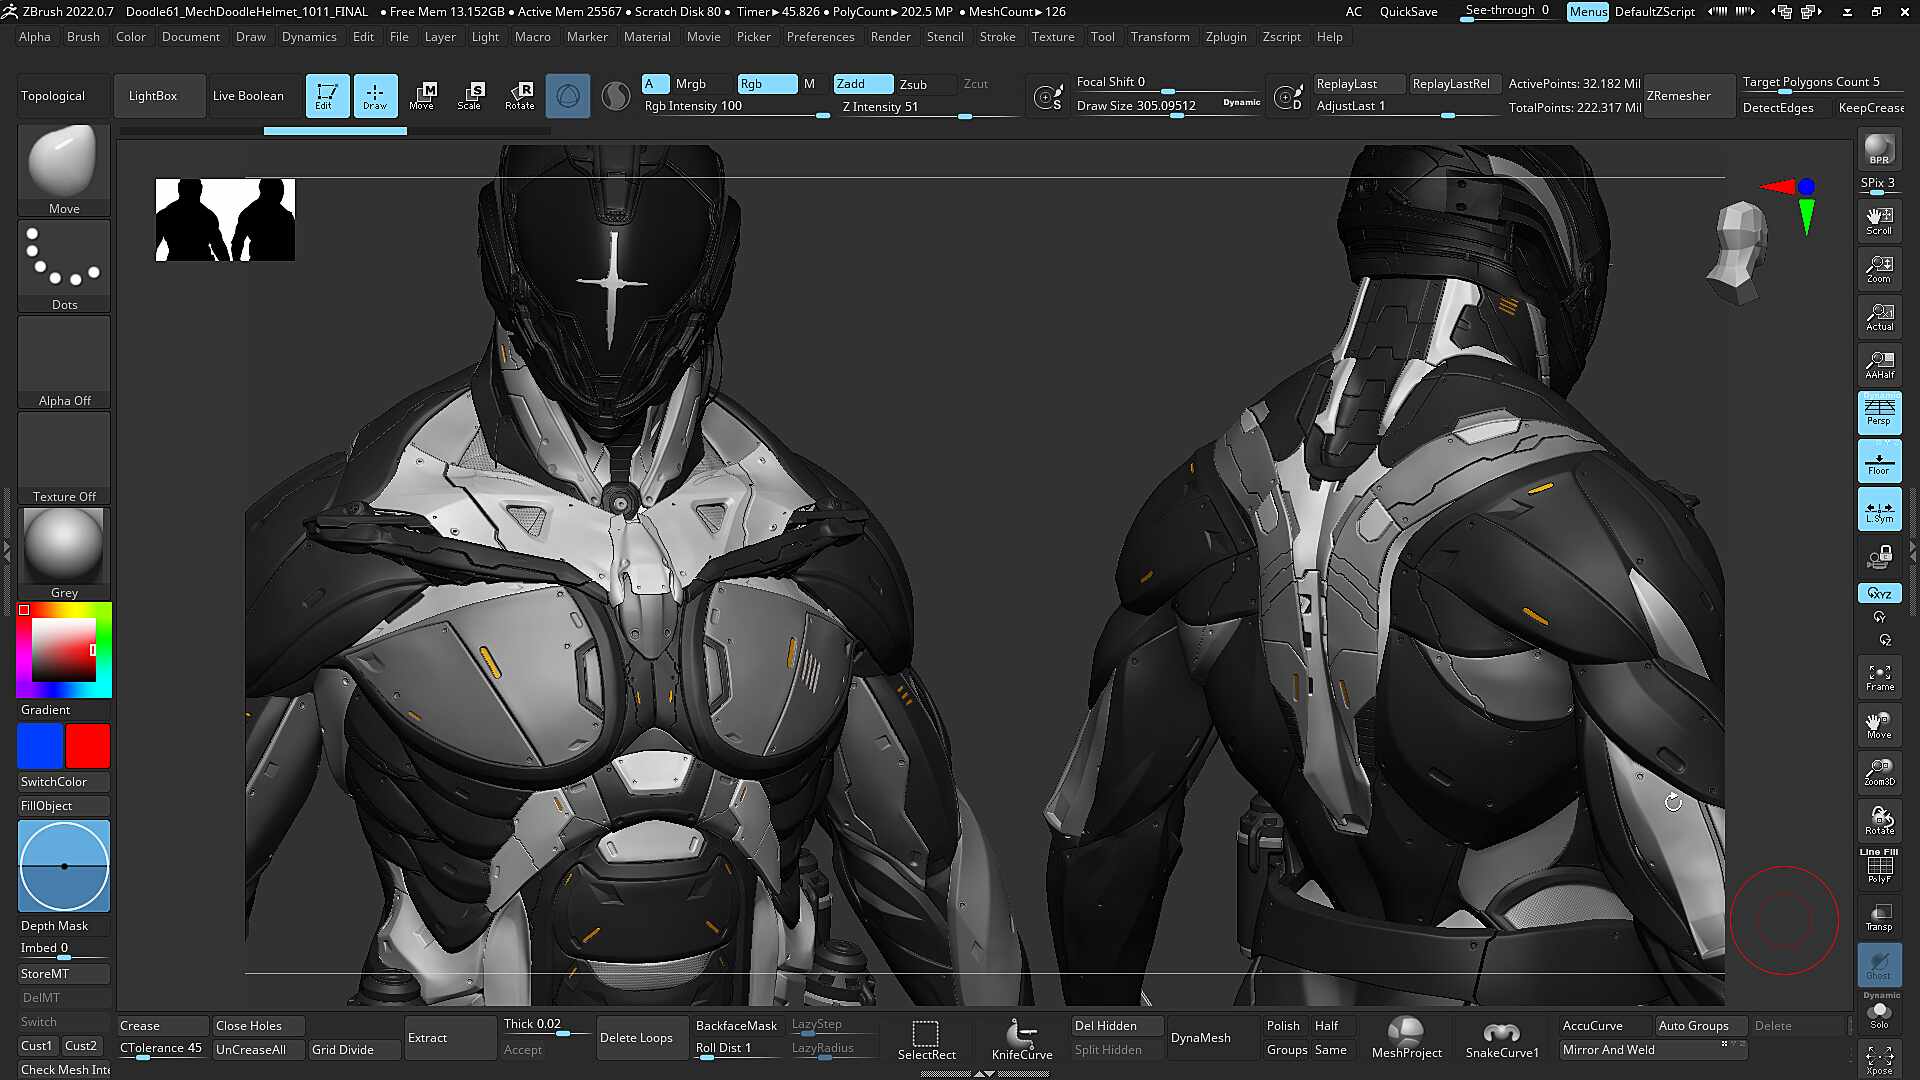
Task: Select the blue secondary color swatch
Action: tap(40, 746)
